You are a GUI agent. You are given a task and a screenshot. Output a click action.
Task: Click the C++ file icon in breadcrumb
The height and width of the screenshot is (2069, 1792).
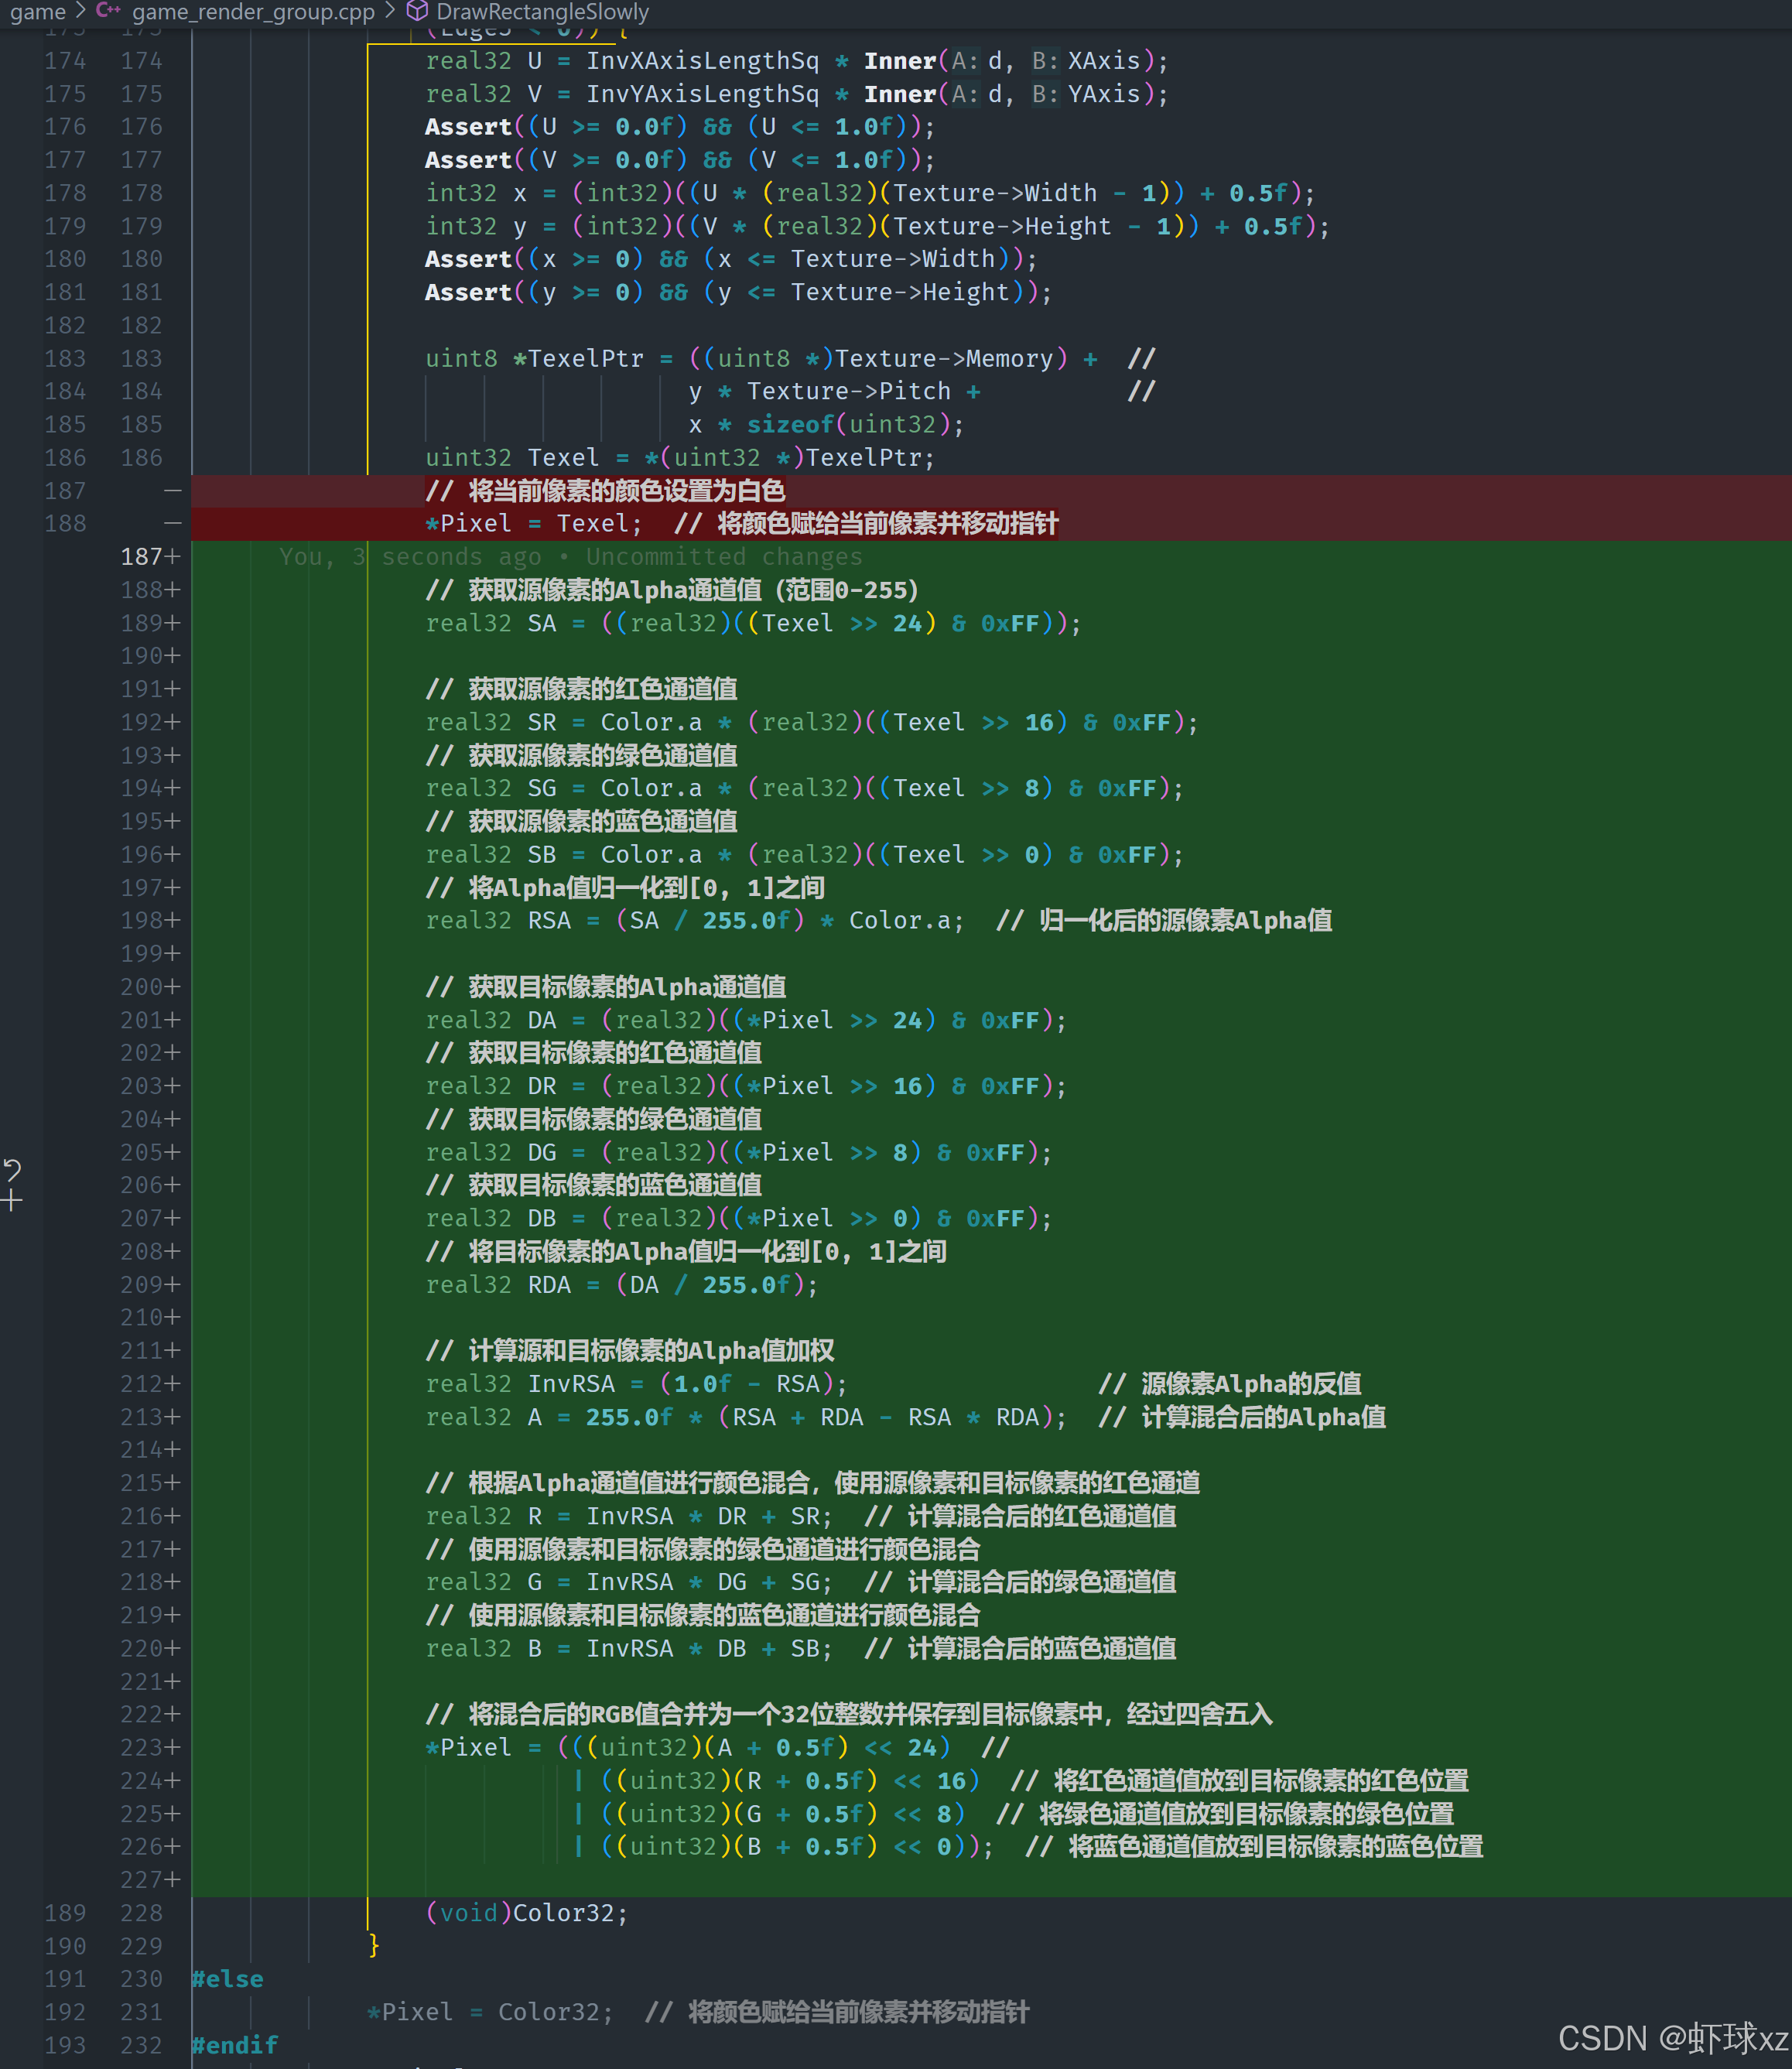(x=108, y=11)
